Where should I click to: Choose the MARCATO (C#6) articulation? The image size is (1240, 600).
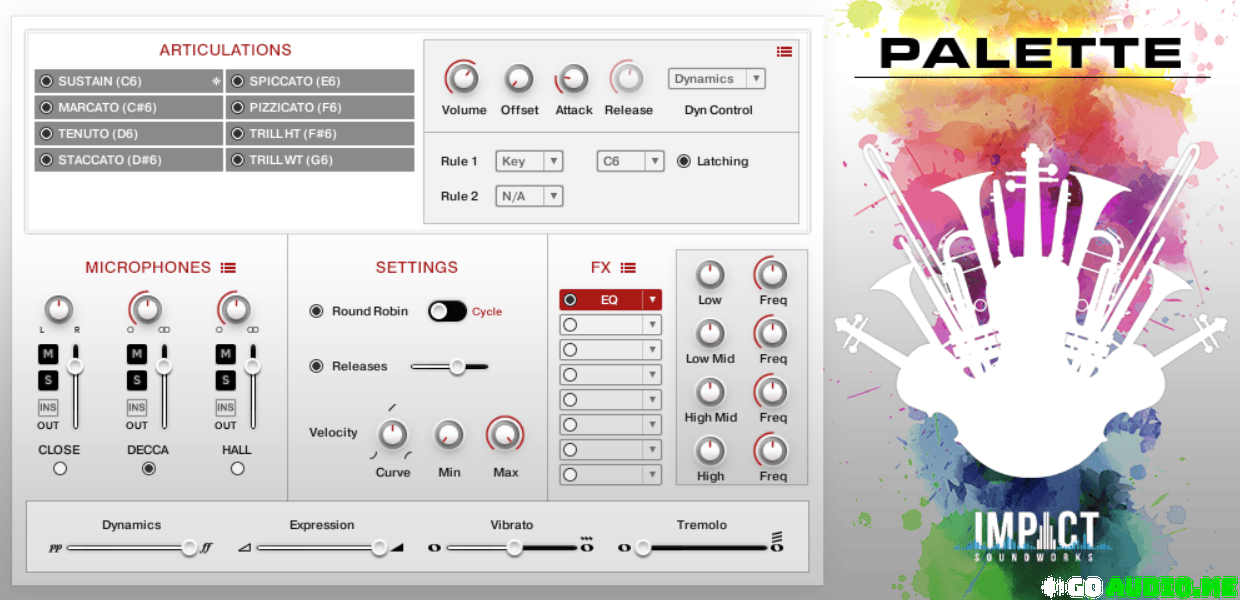[128, 107]
